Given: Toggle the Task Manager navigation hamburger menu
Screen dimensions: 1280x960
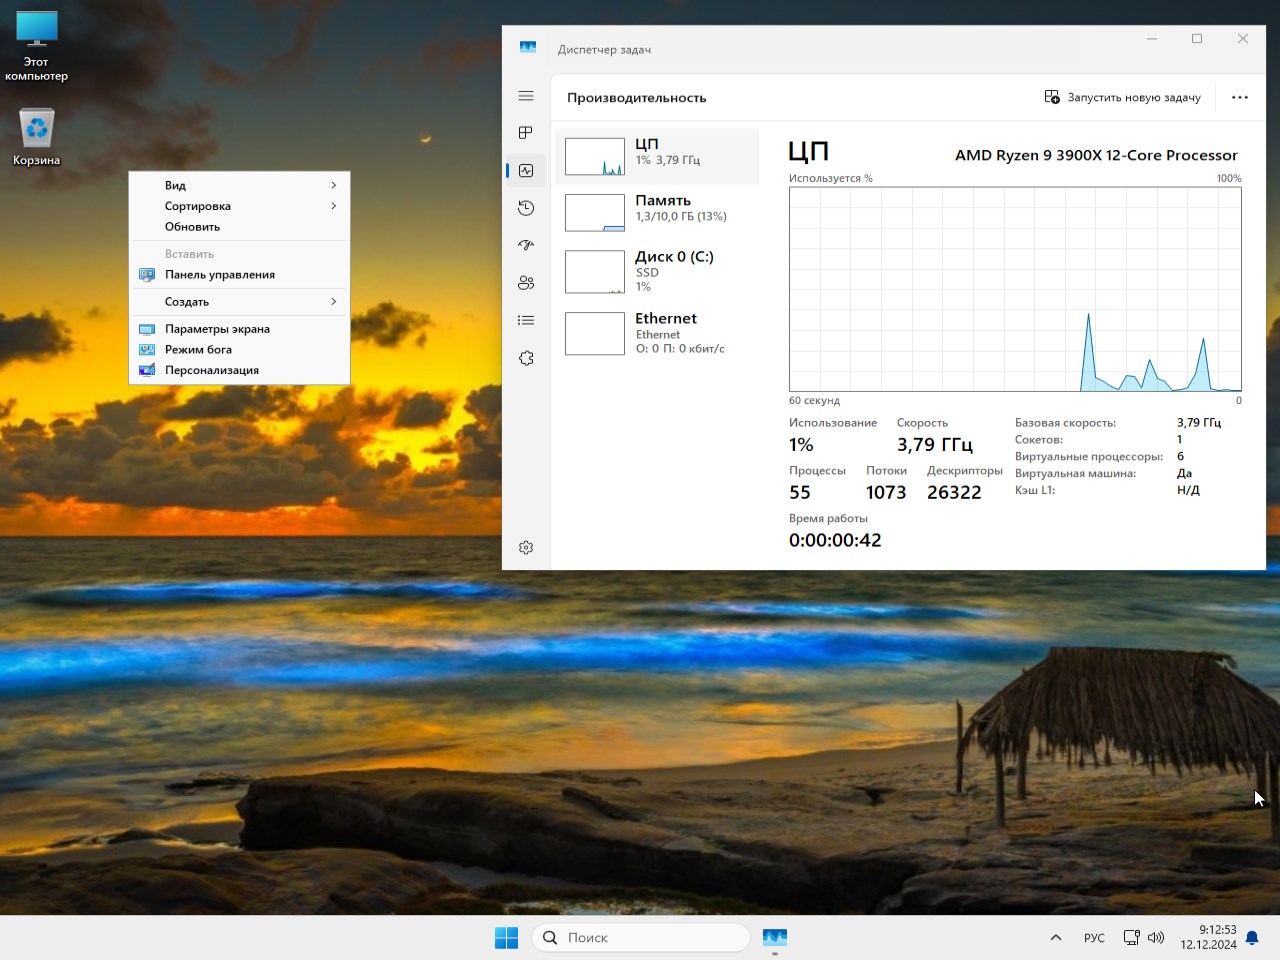Looking at the screenshot, I should point(526,96).
